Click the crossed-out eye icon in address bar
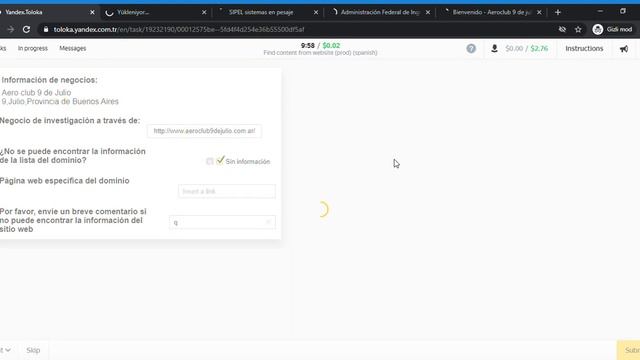The width and height of the screenshot is (640, 360). coord(562,29)
